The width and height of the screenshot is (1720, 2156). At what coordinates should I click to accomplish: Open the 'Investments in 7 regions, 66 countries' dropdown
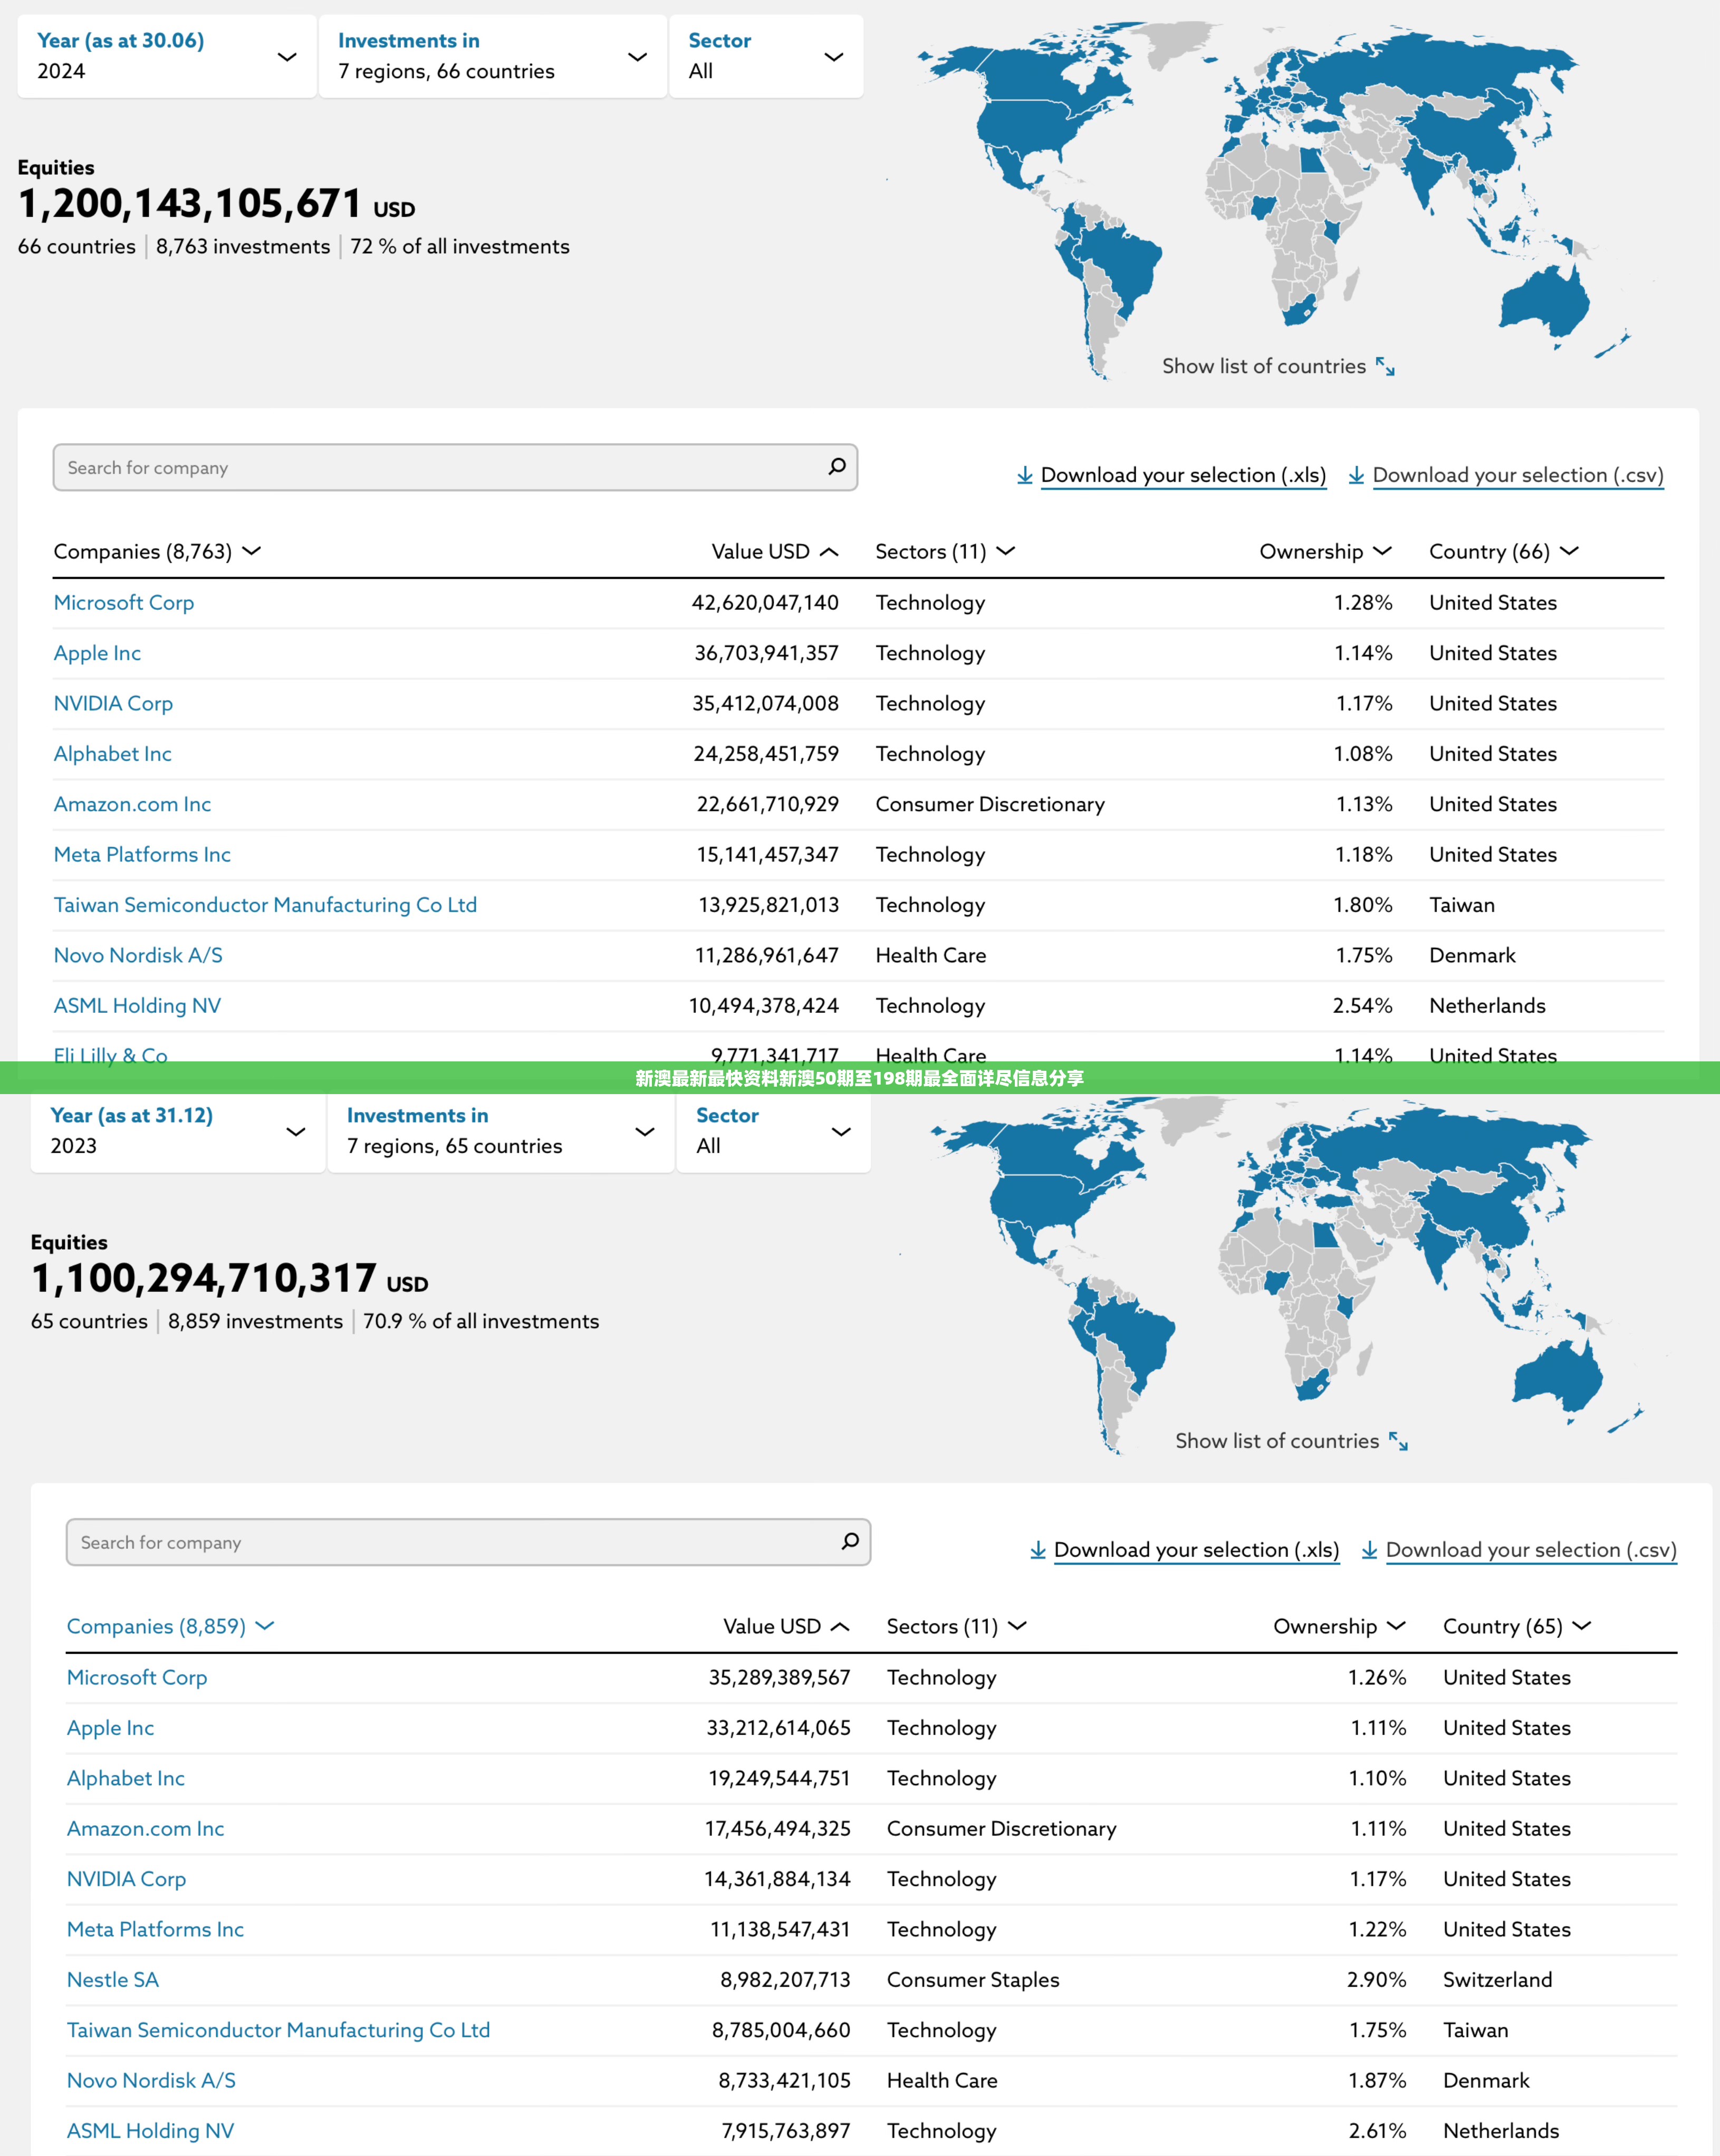pos(493,56)
